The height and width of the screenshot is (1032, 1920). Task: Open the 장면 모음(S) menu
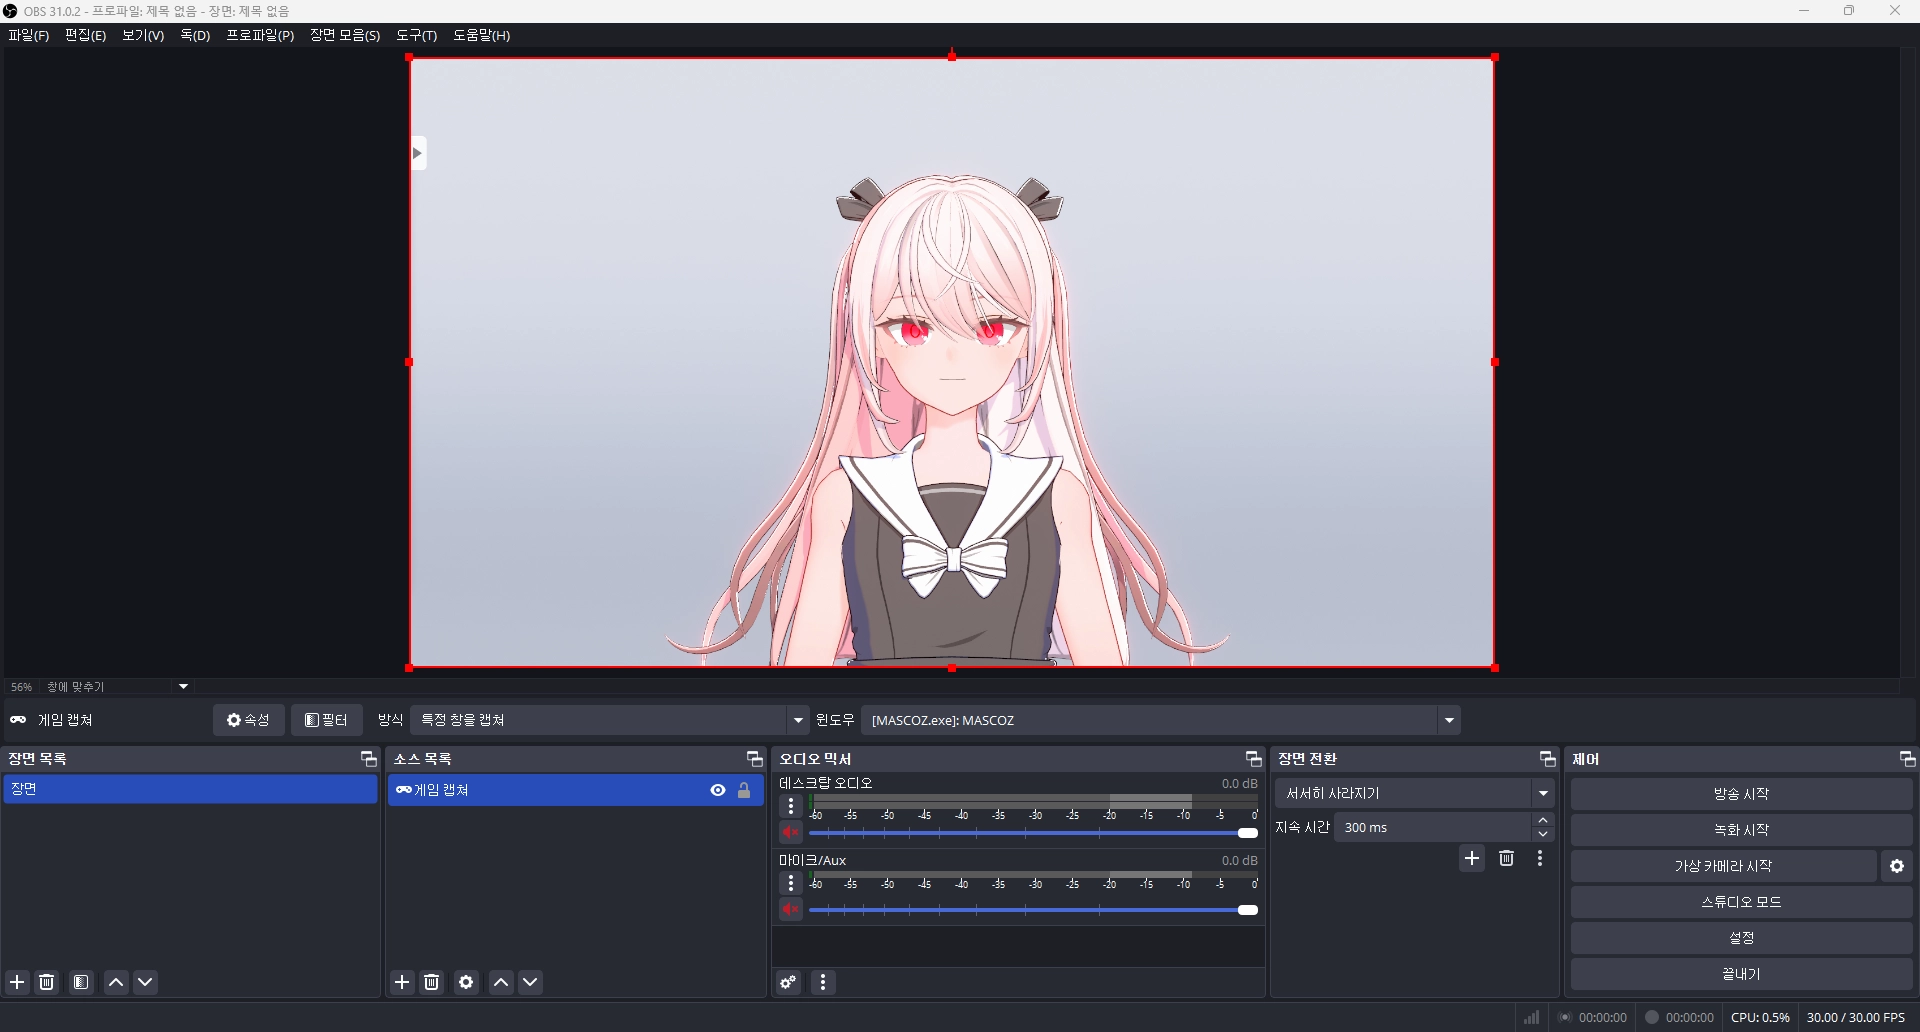(x=345, y=35)
